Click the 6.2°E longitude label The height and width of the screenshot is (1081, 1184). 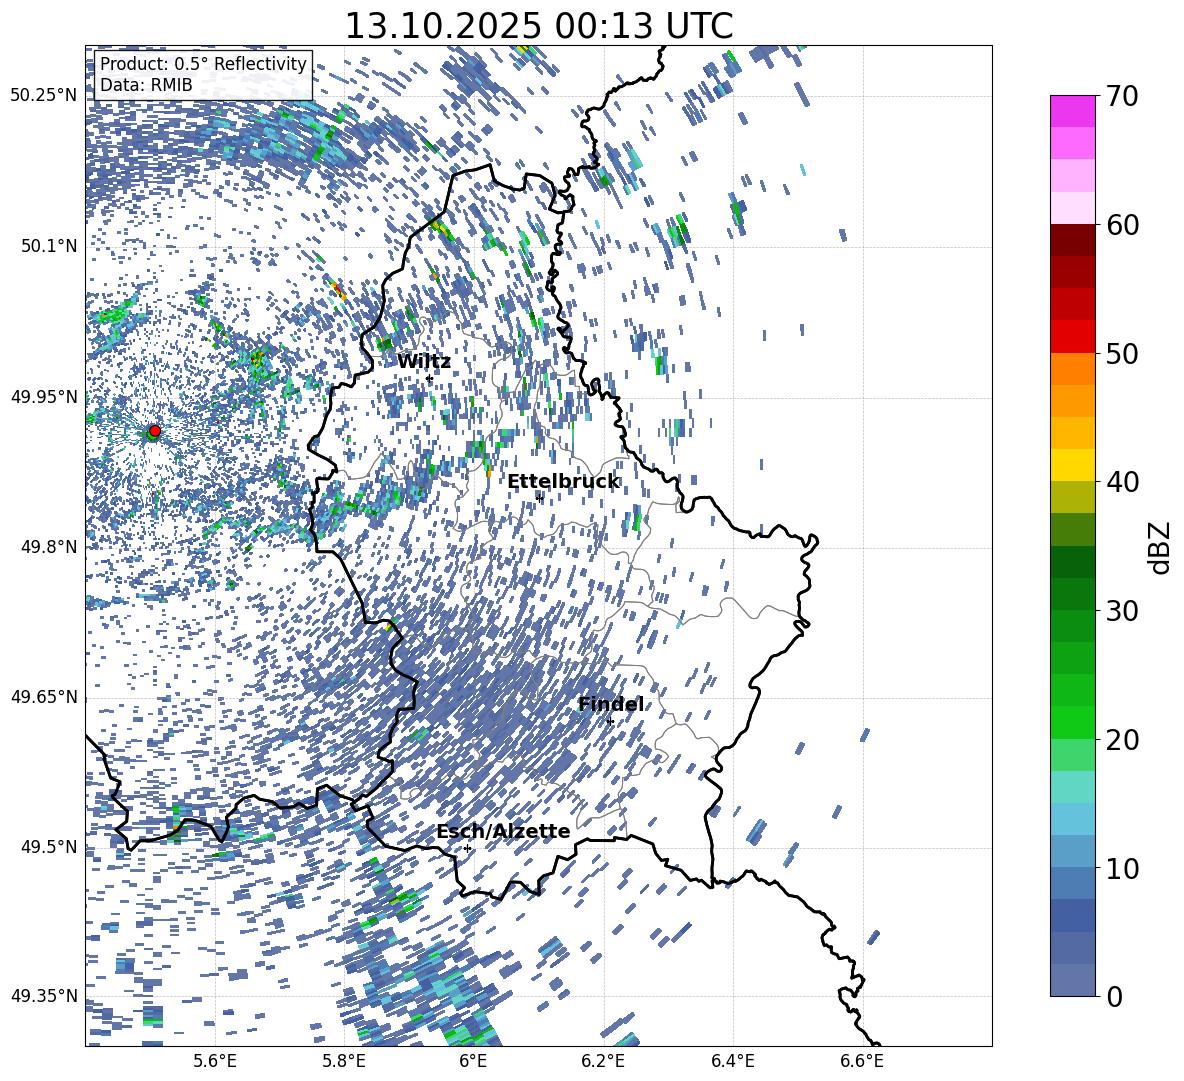click(603, 1061)
